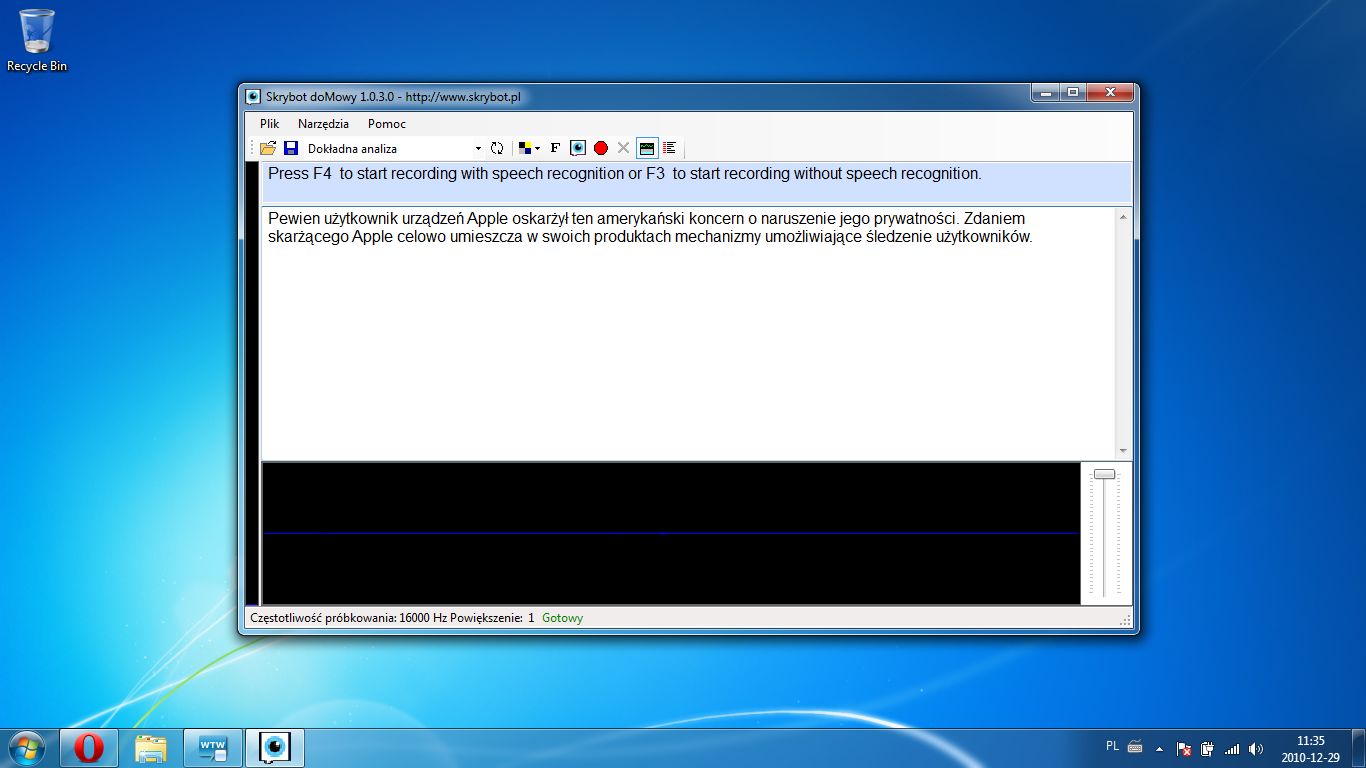Launch Opera from the taskbar
This screenshot has height=768, width=1366.
(x=89, y=748)
